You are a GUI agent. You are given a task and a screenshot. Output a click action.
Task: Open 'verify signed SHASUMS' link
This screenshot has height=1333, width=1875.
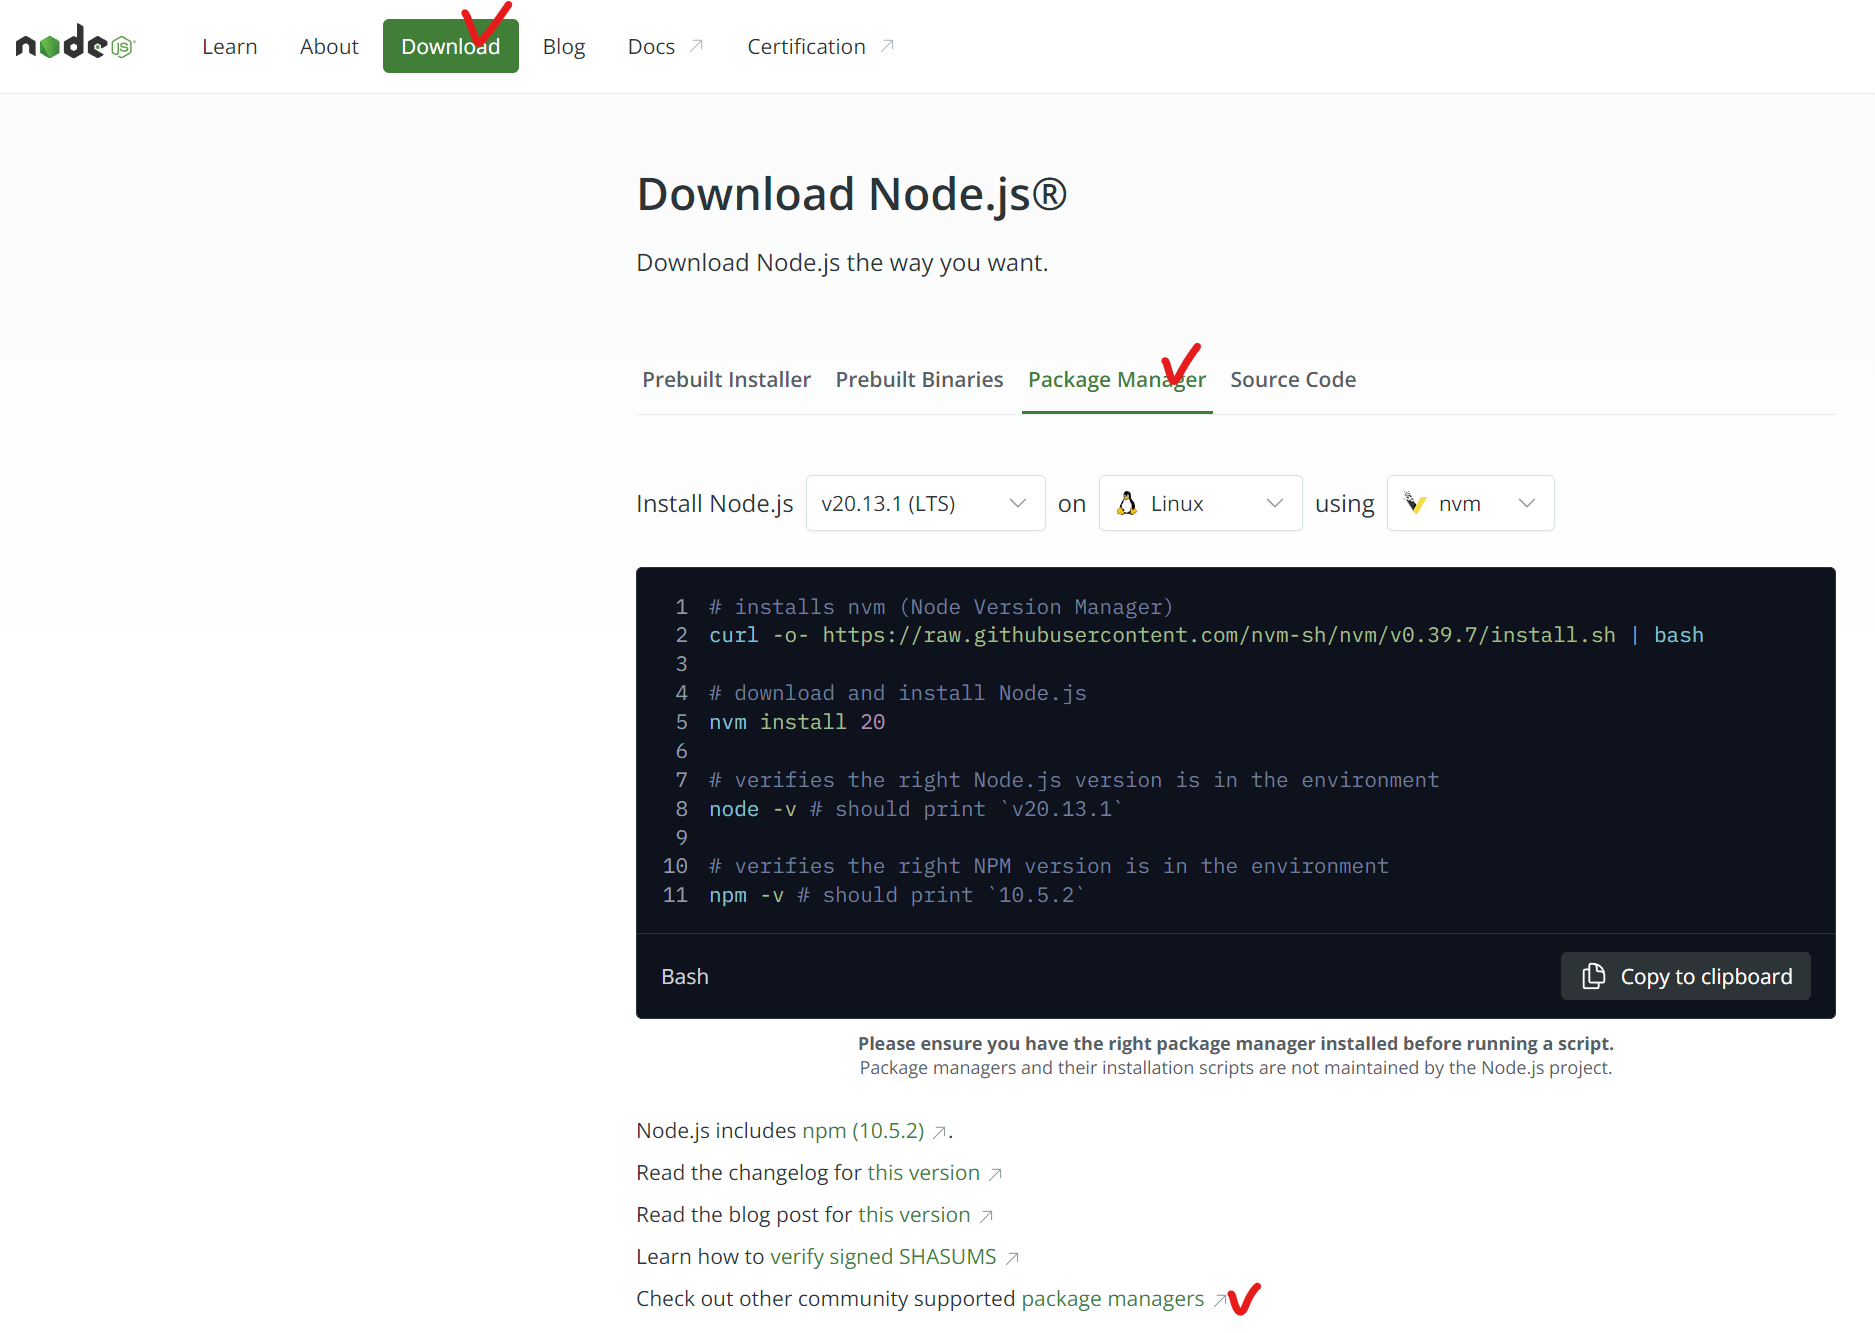[883, 1256]
